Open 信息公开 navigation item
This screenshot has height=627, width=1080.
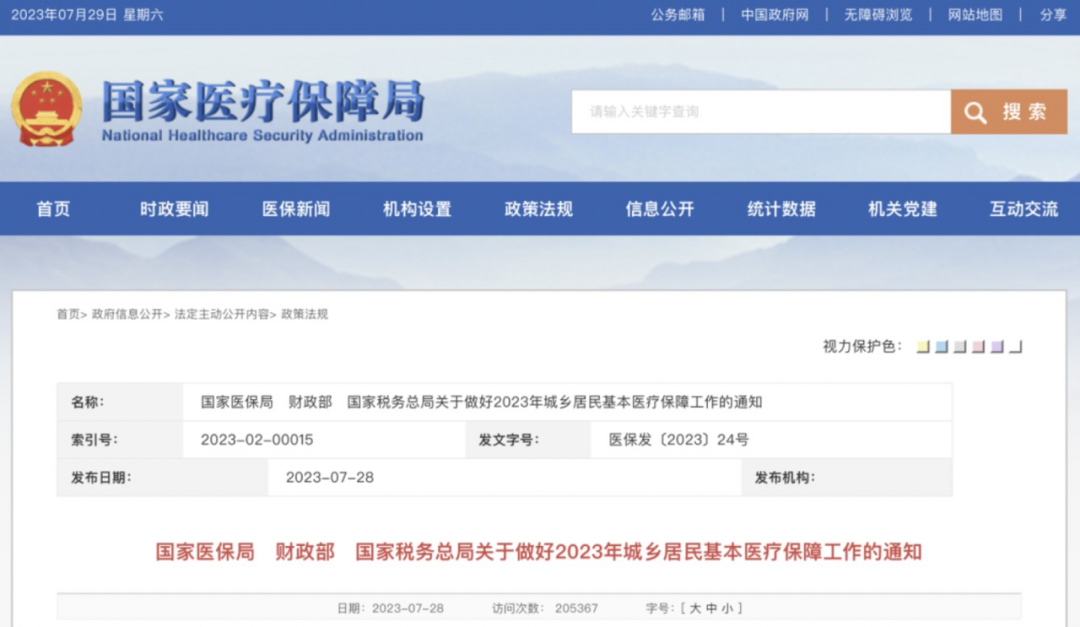pyautogui.click(x=660, y=209)
